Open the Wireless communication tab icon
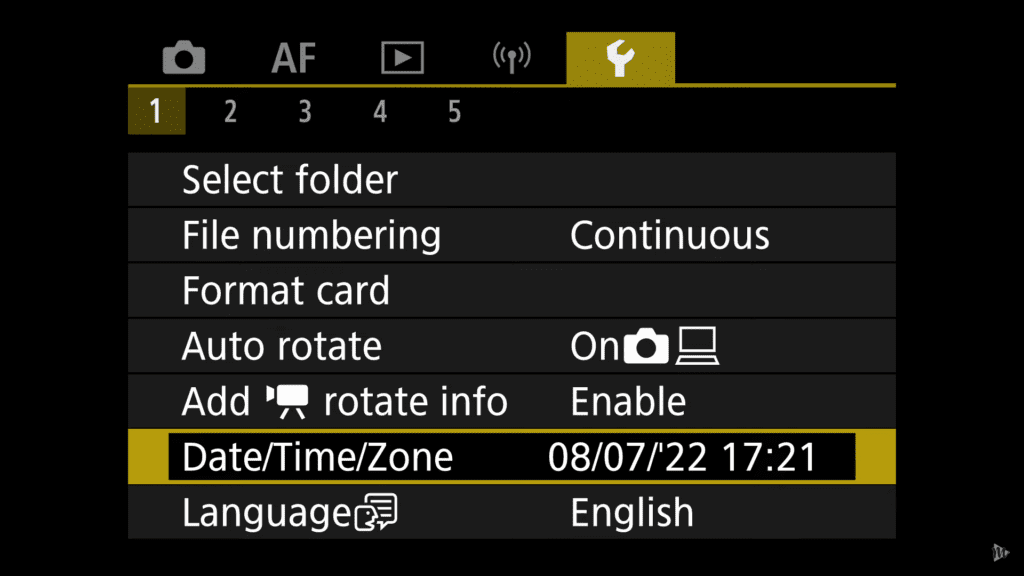 tap(511, 57)
